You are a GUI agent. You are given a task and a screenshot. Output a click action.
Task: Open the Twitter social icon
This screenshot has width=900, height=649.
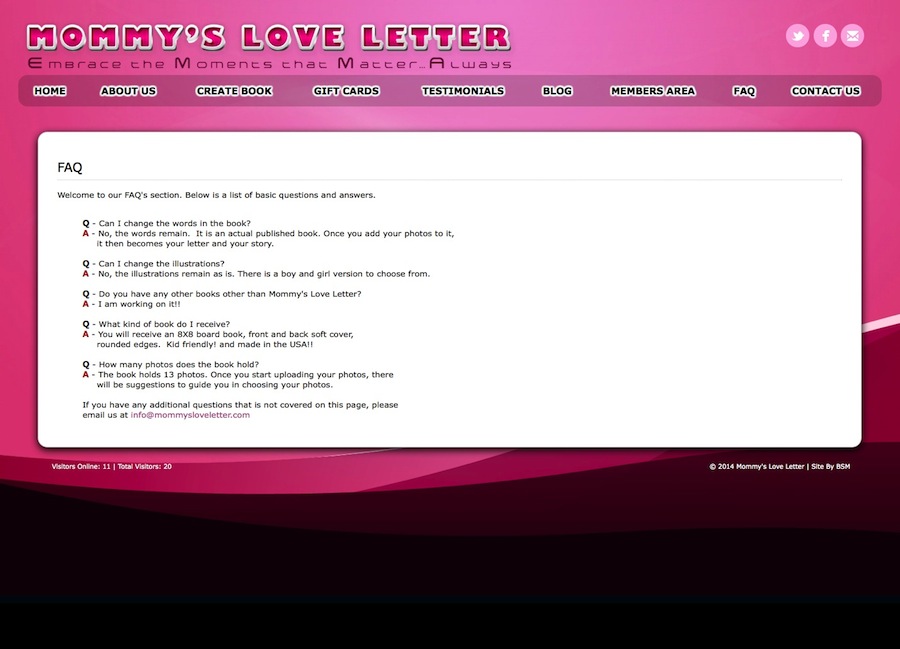coord(797,36)
